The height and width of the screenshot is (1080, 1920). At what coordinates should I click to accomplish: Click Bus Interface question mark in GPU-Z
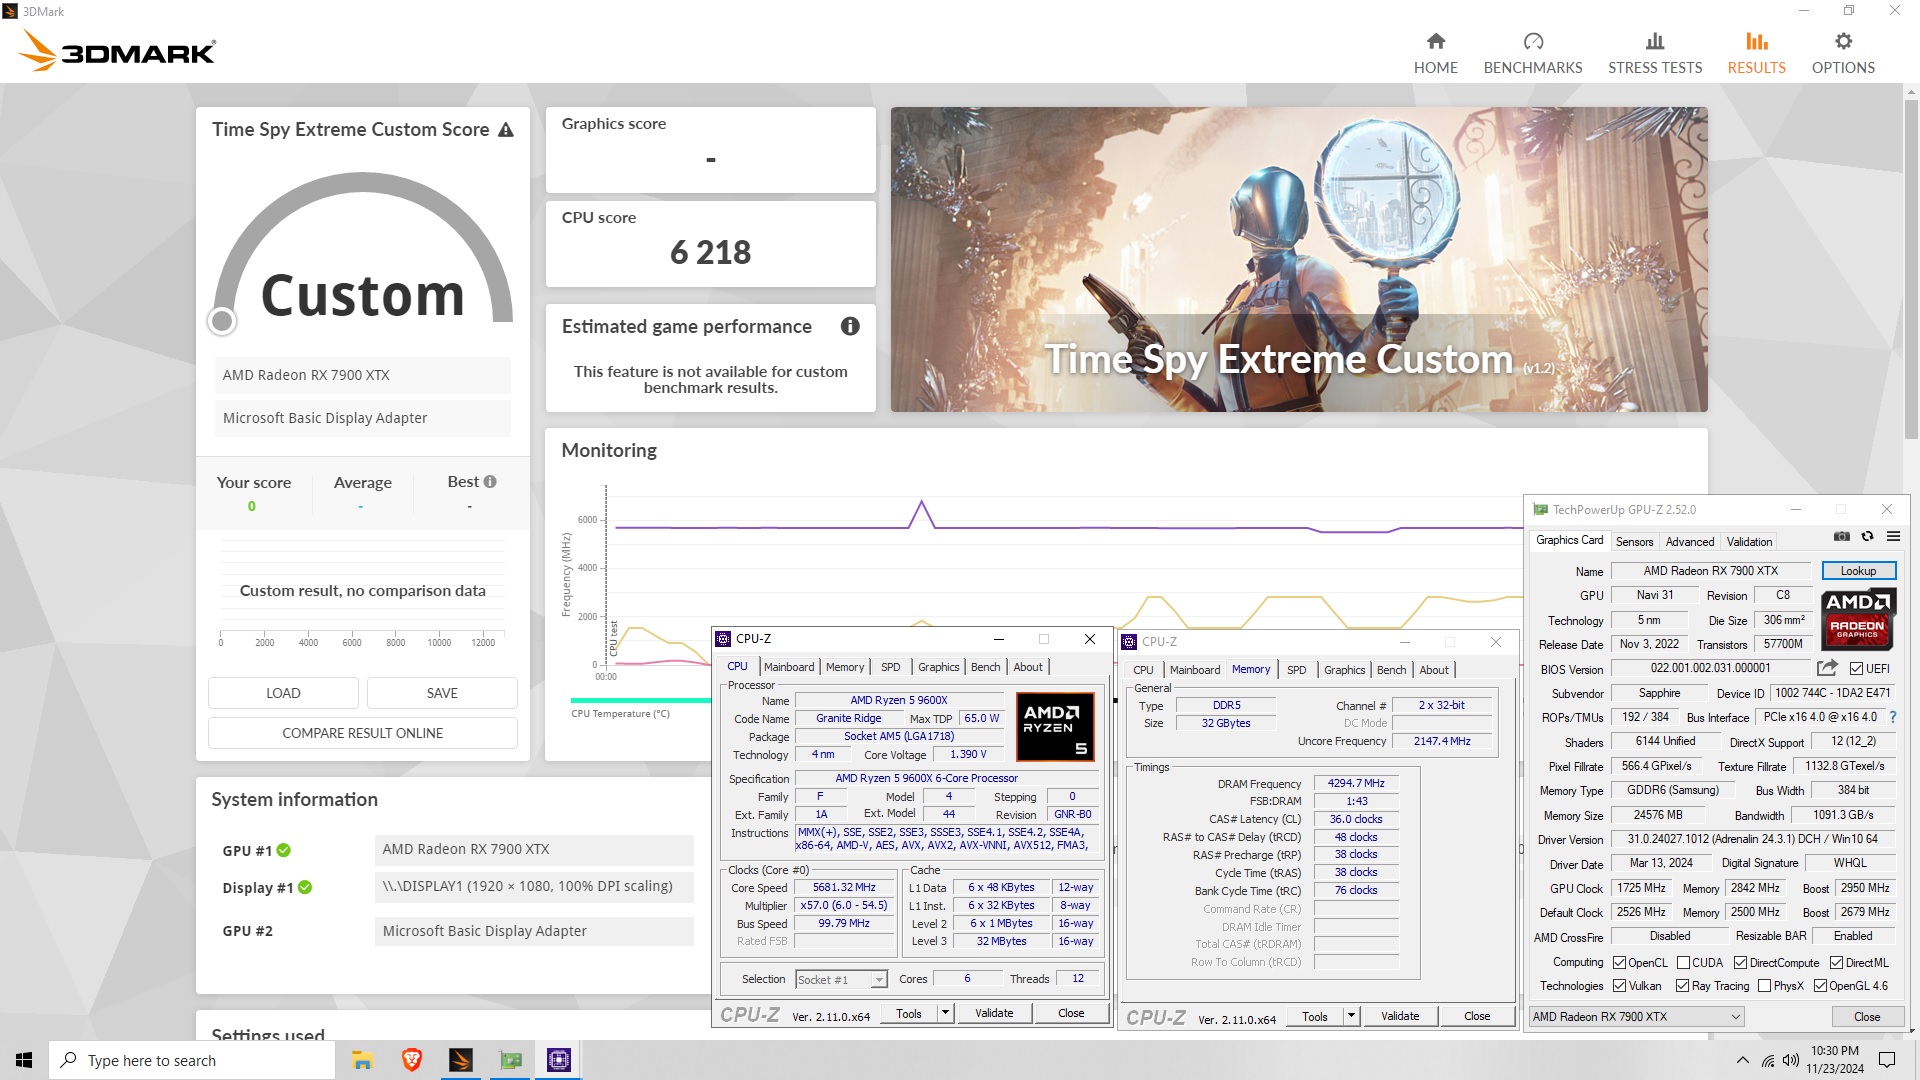[1893, 717]
